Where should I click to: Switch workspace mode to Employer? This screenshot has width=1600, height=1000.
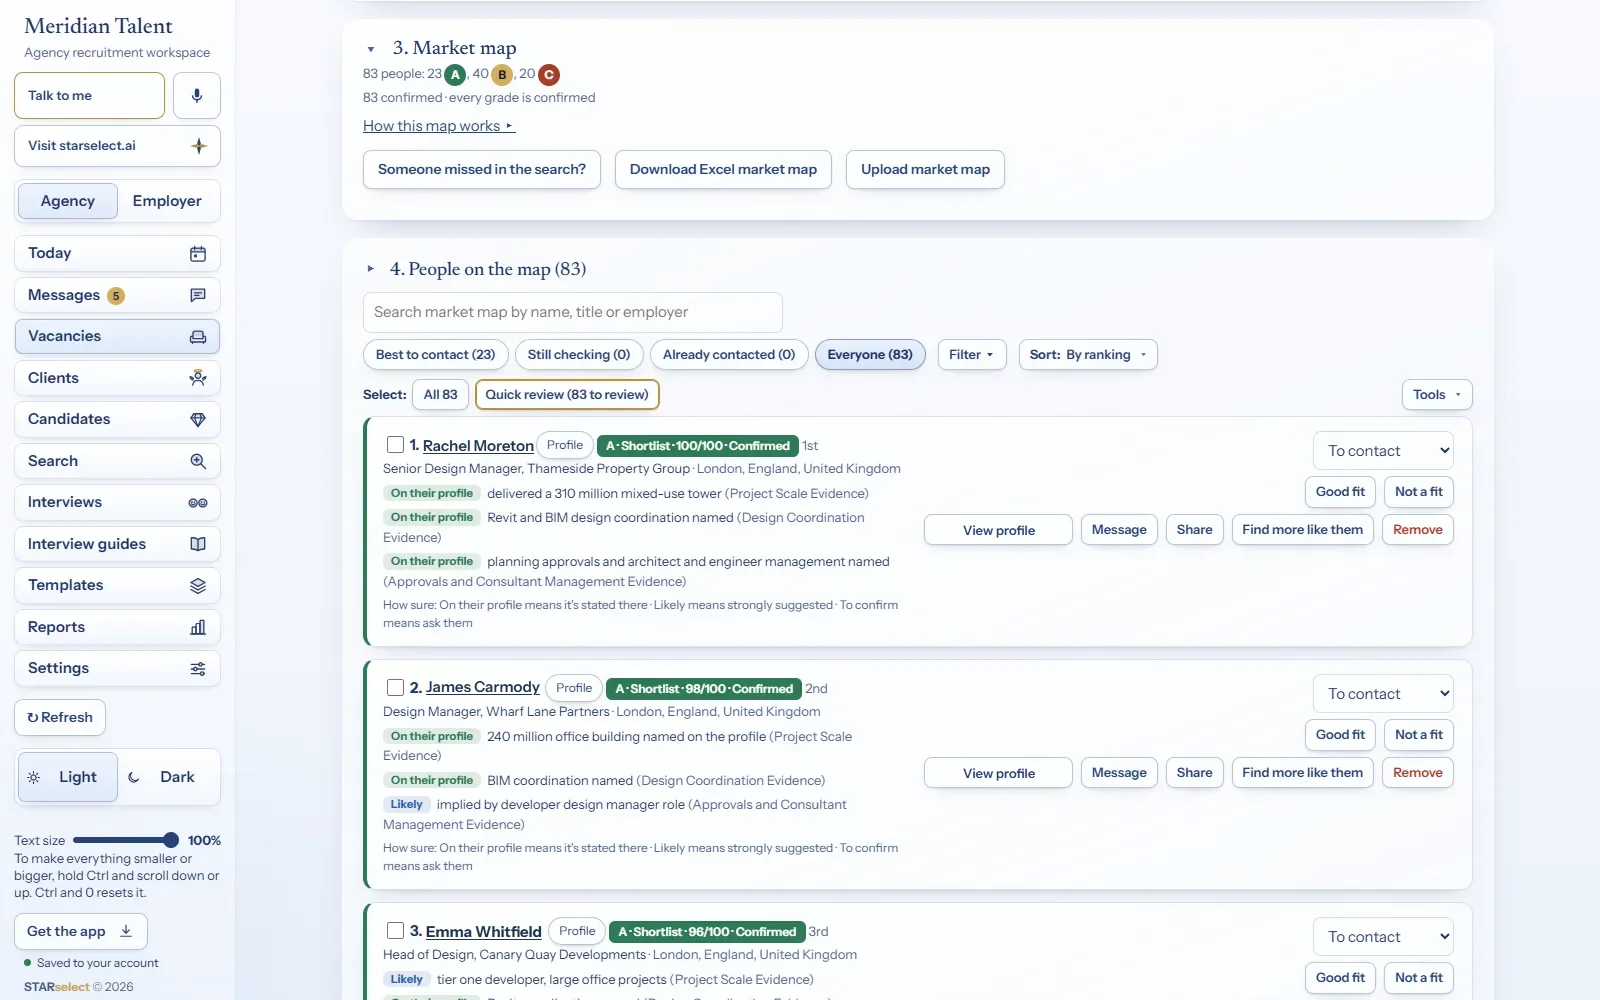[x=167, y=201]
